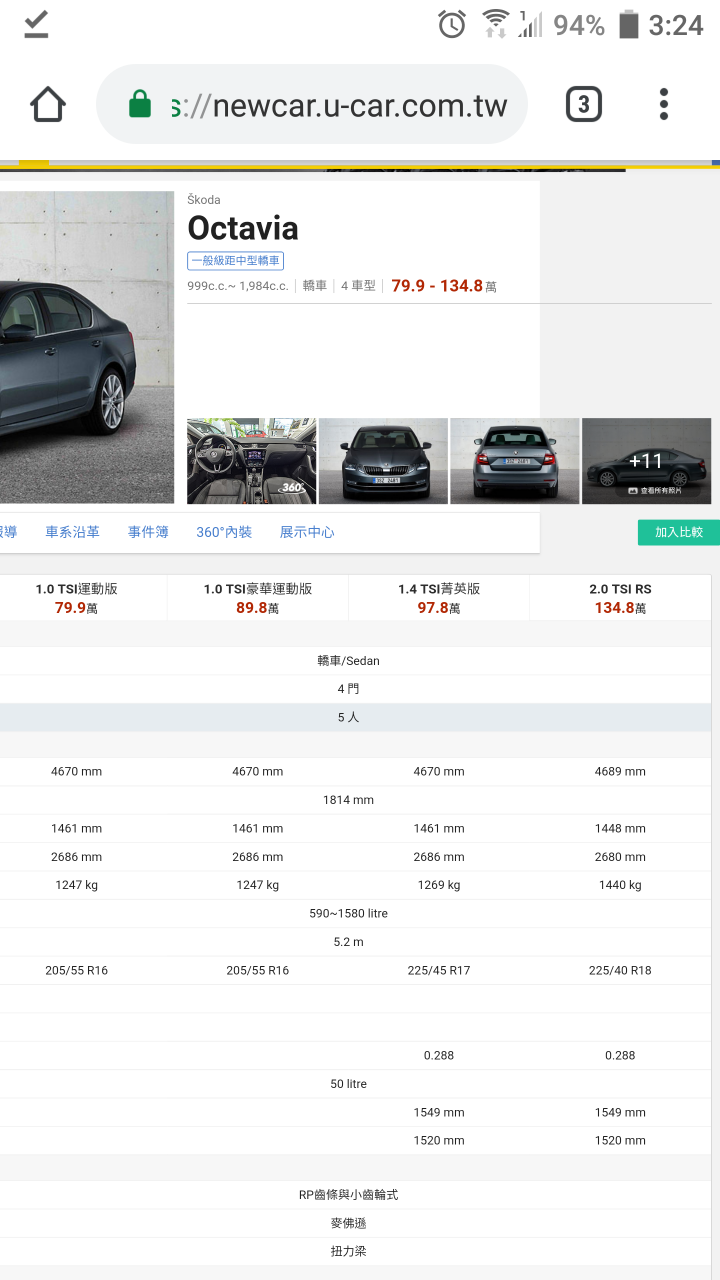Open the Octavia rear view thumbnail
720x1280 pixels.
tap(515, 461)
